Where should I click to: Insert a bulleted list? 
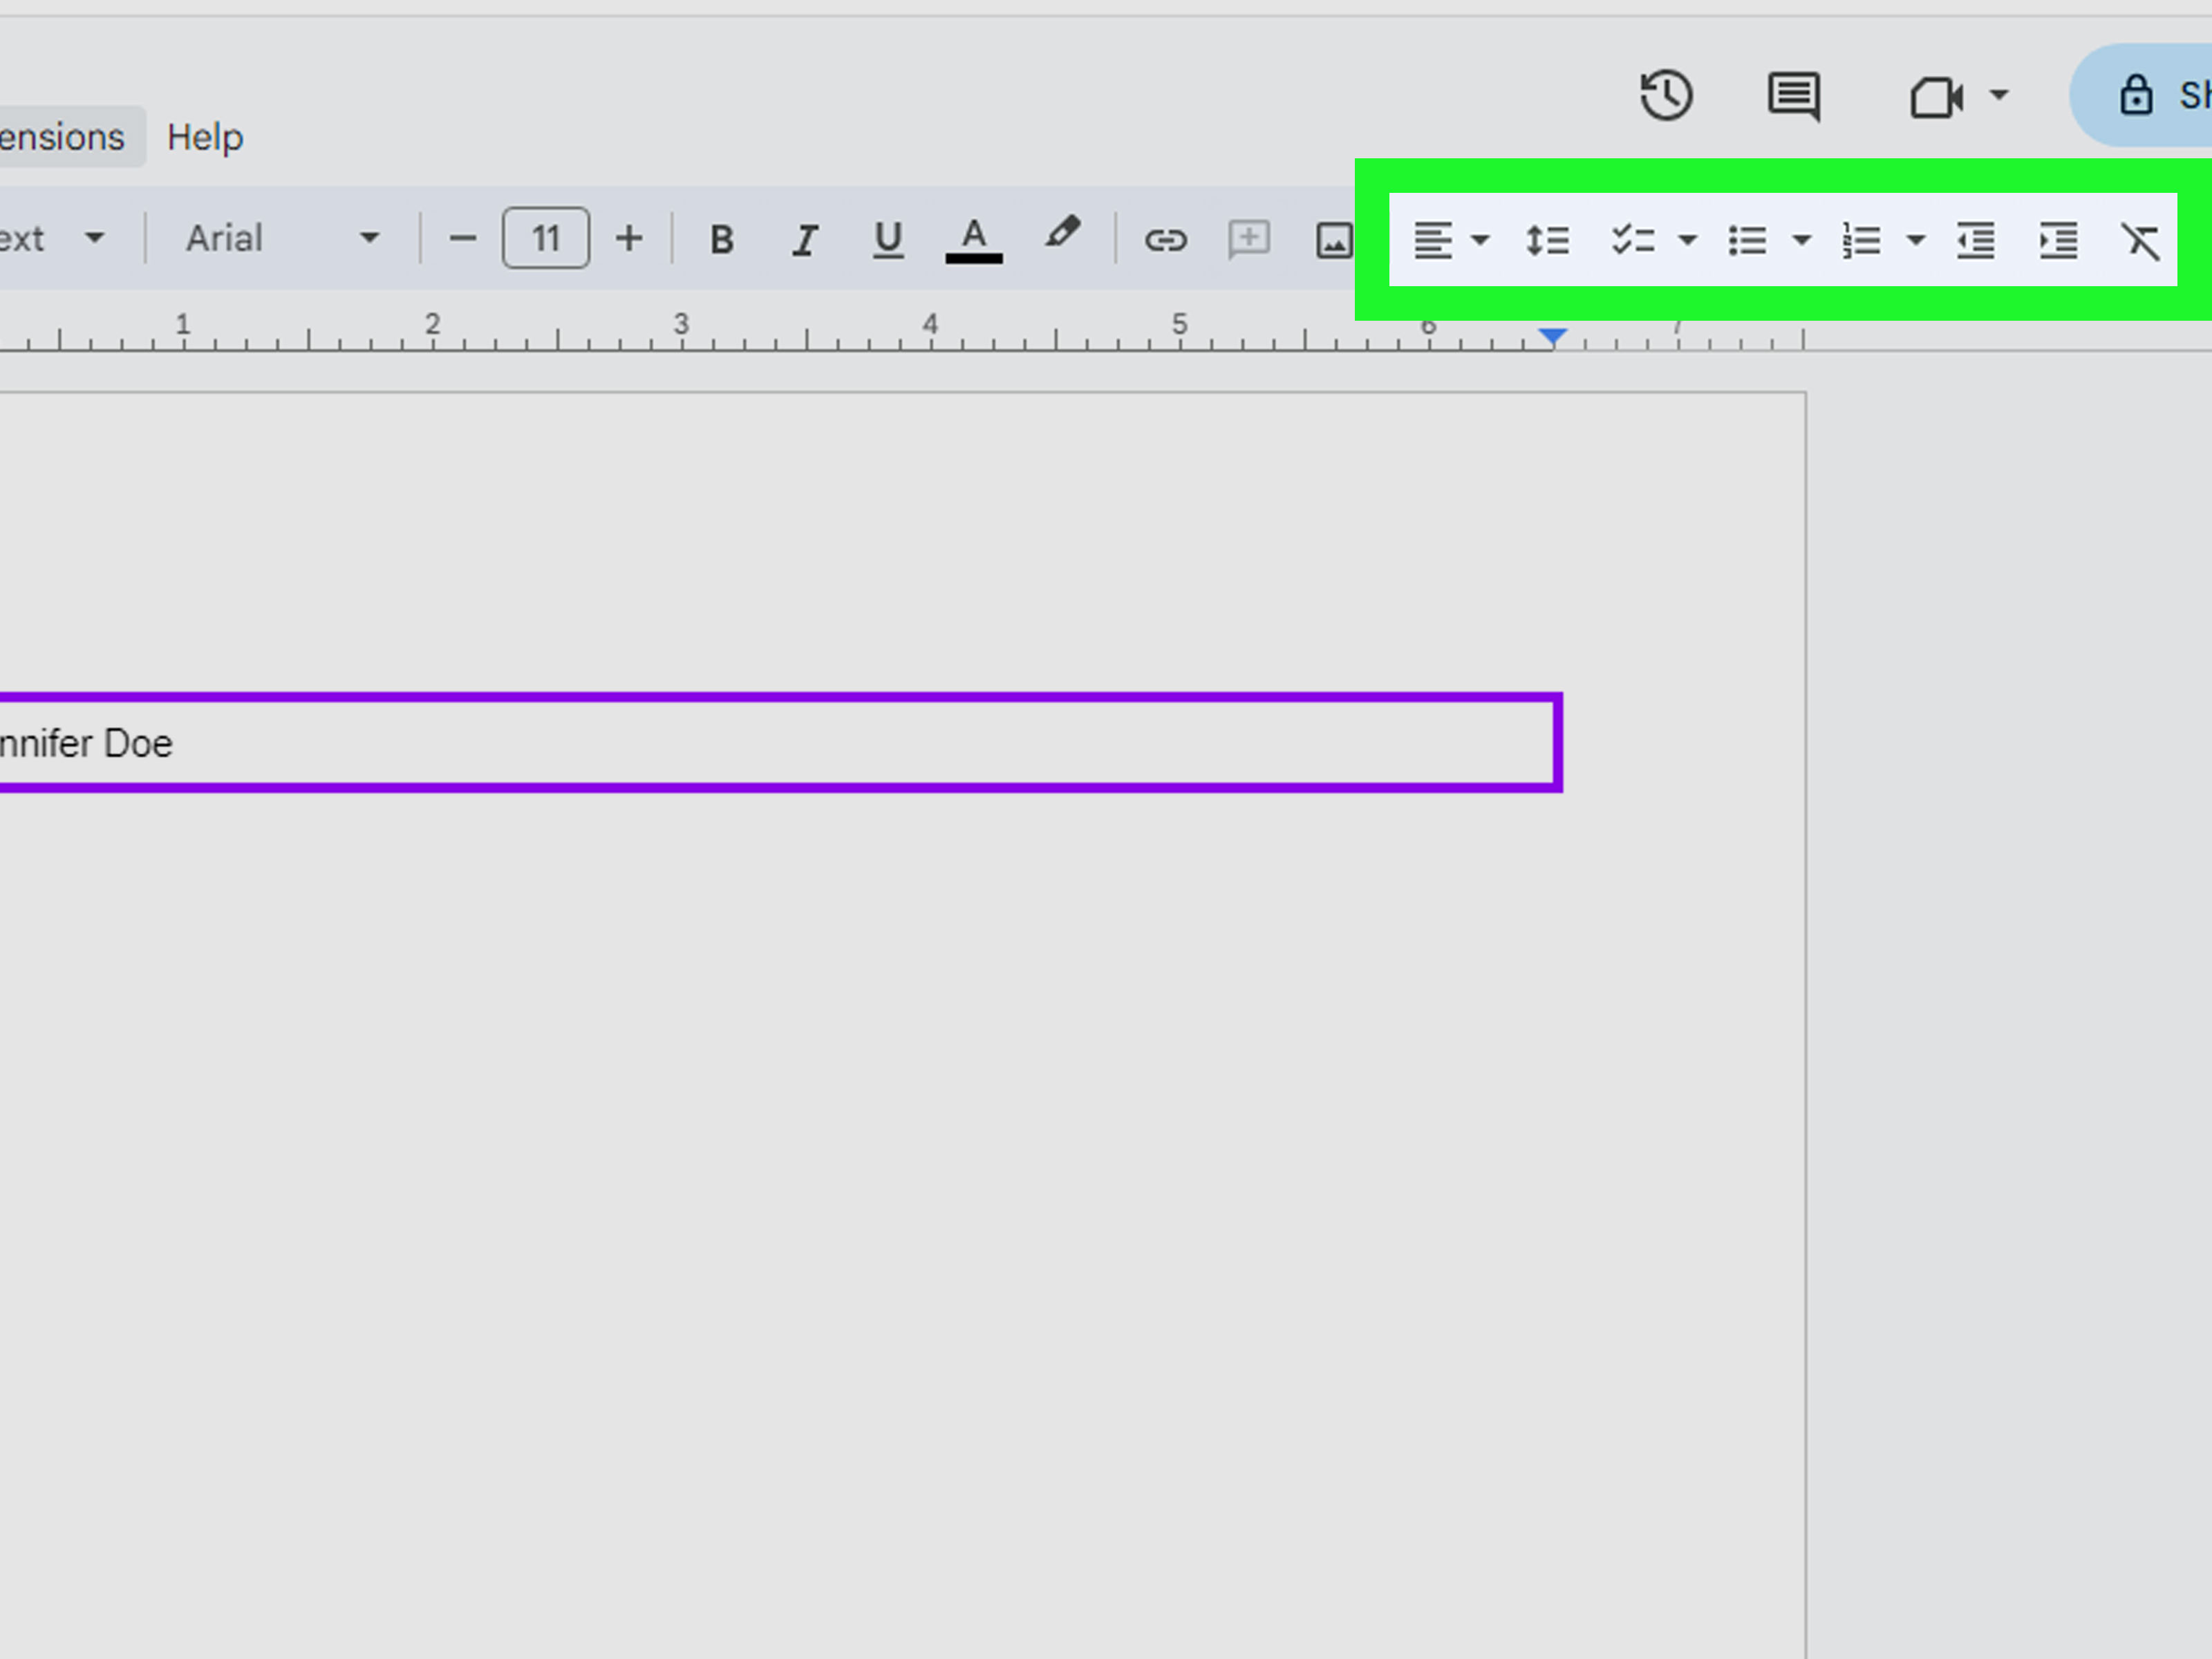click(x=1747, y=241)
